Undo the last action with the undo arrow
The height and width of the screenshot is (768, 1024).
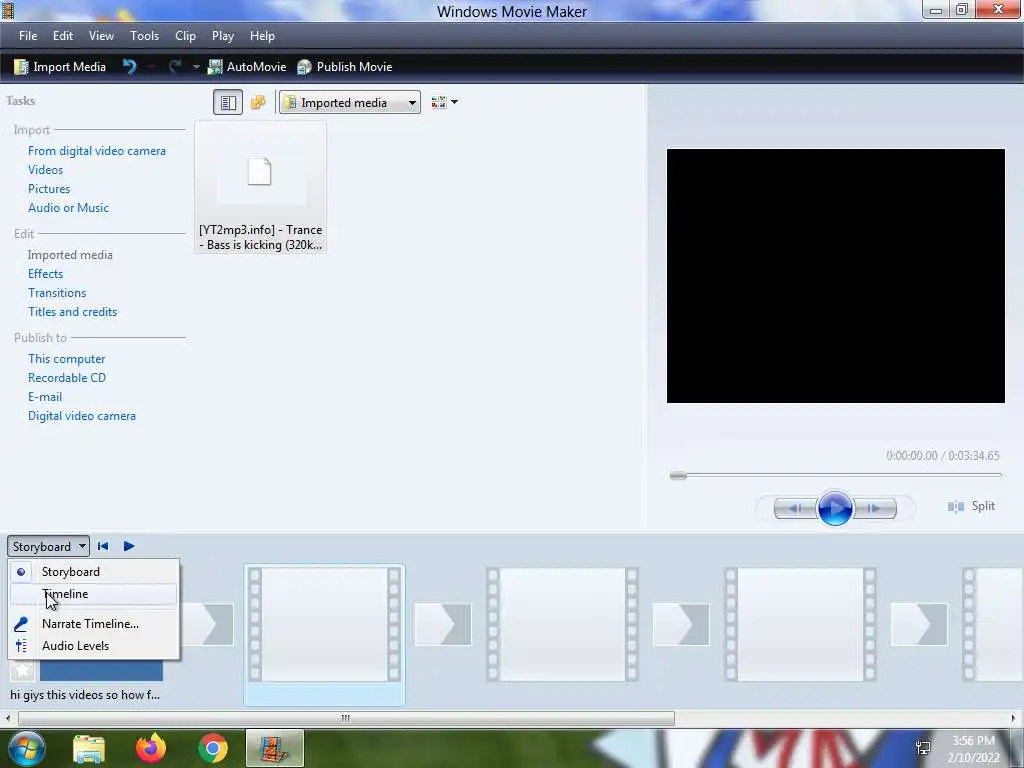pos(129,67)
